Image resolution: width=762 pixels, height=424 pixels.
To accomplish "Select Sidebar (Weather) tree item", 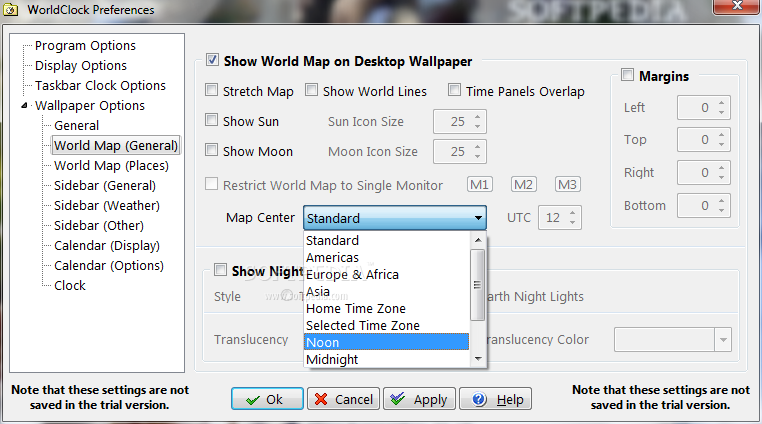I will [x=107, y=205].
